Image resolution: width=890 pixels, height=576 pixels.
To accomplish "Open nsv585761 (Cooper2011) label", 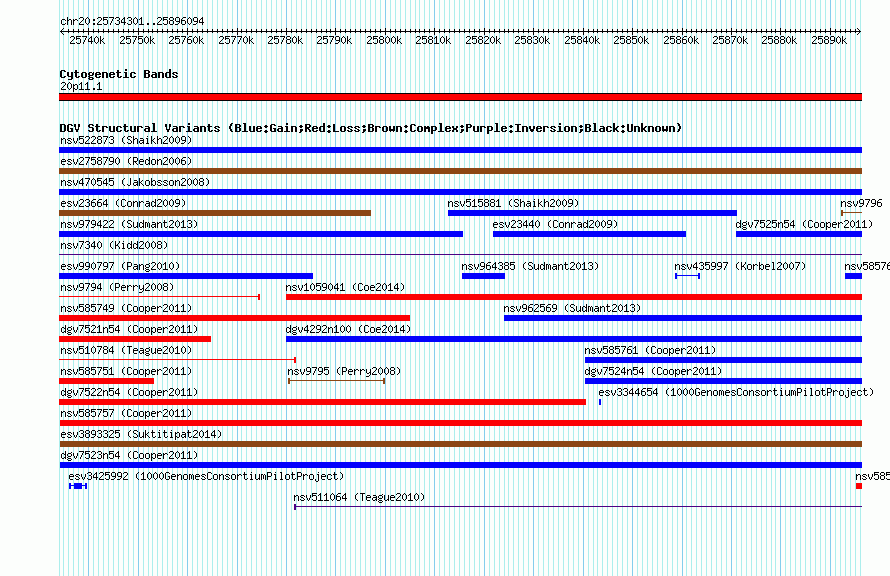I will [650, 350].
